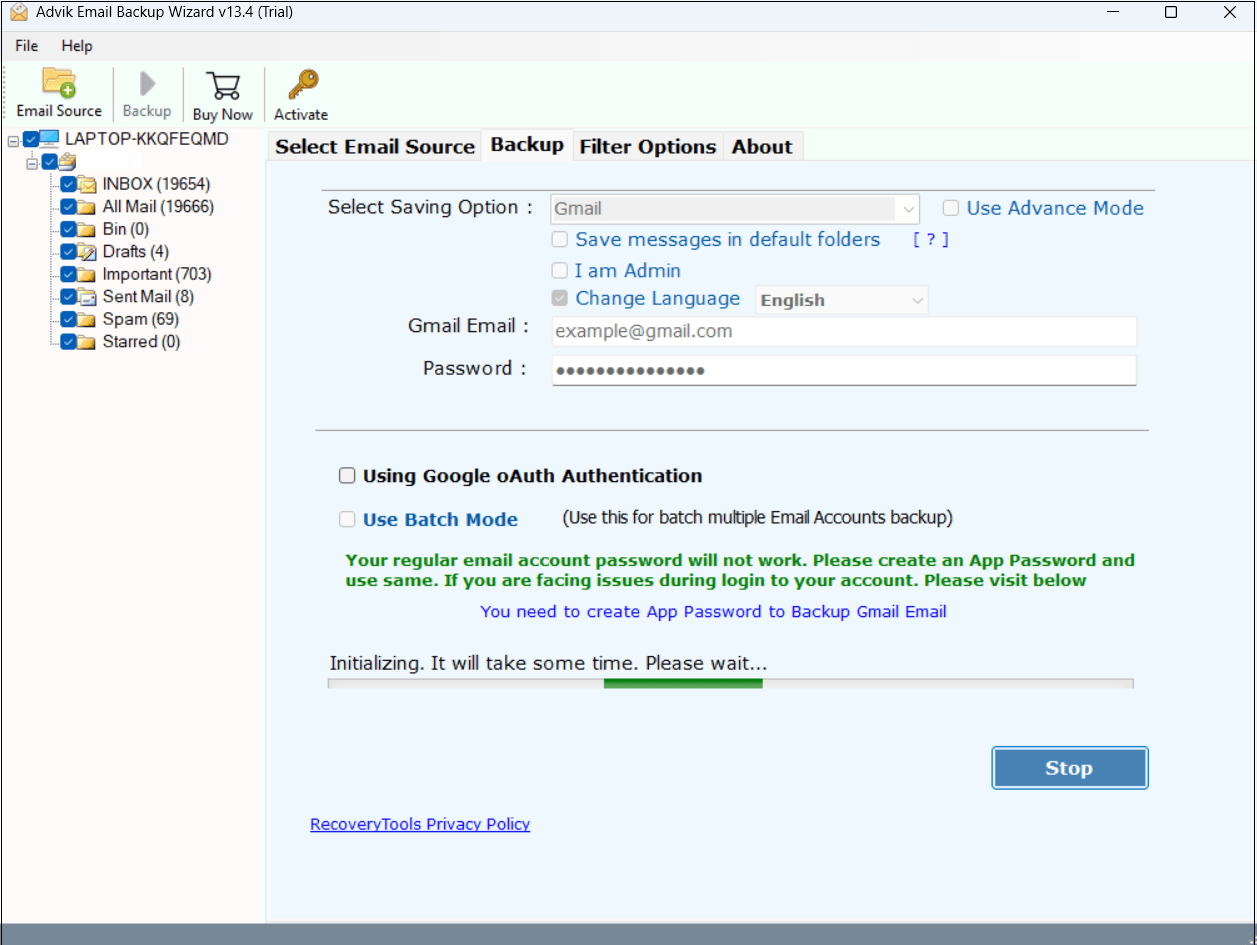
Task: Collapse the mail account tree node
Action: pos(31,162)
